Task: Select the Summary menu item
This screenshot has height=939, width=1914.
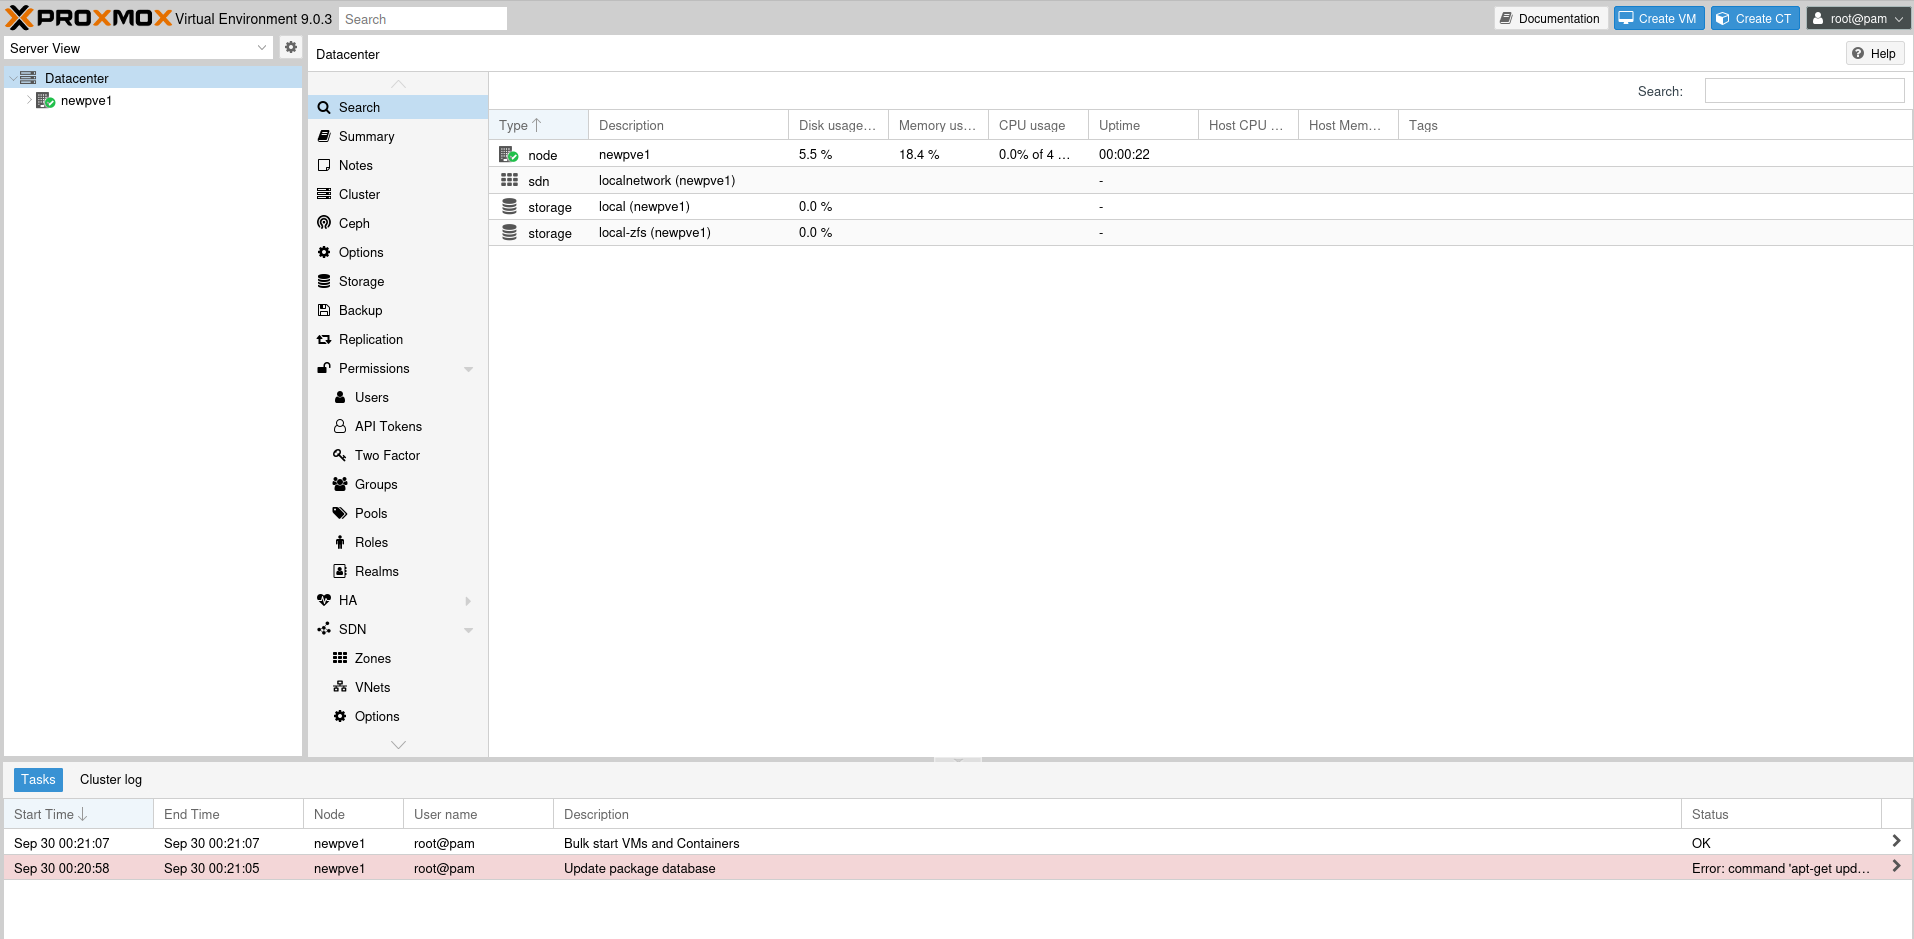Action: click(x=366, y=137)
